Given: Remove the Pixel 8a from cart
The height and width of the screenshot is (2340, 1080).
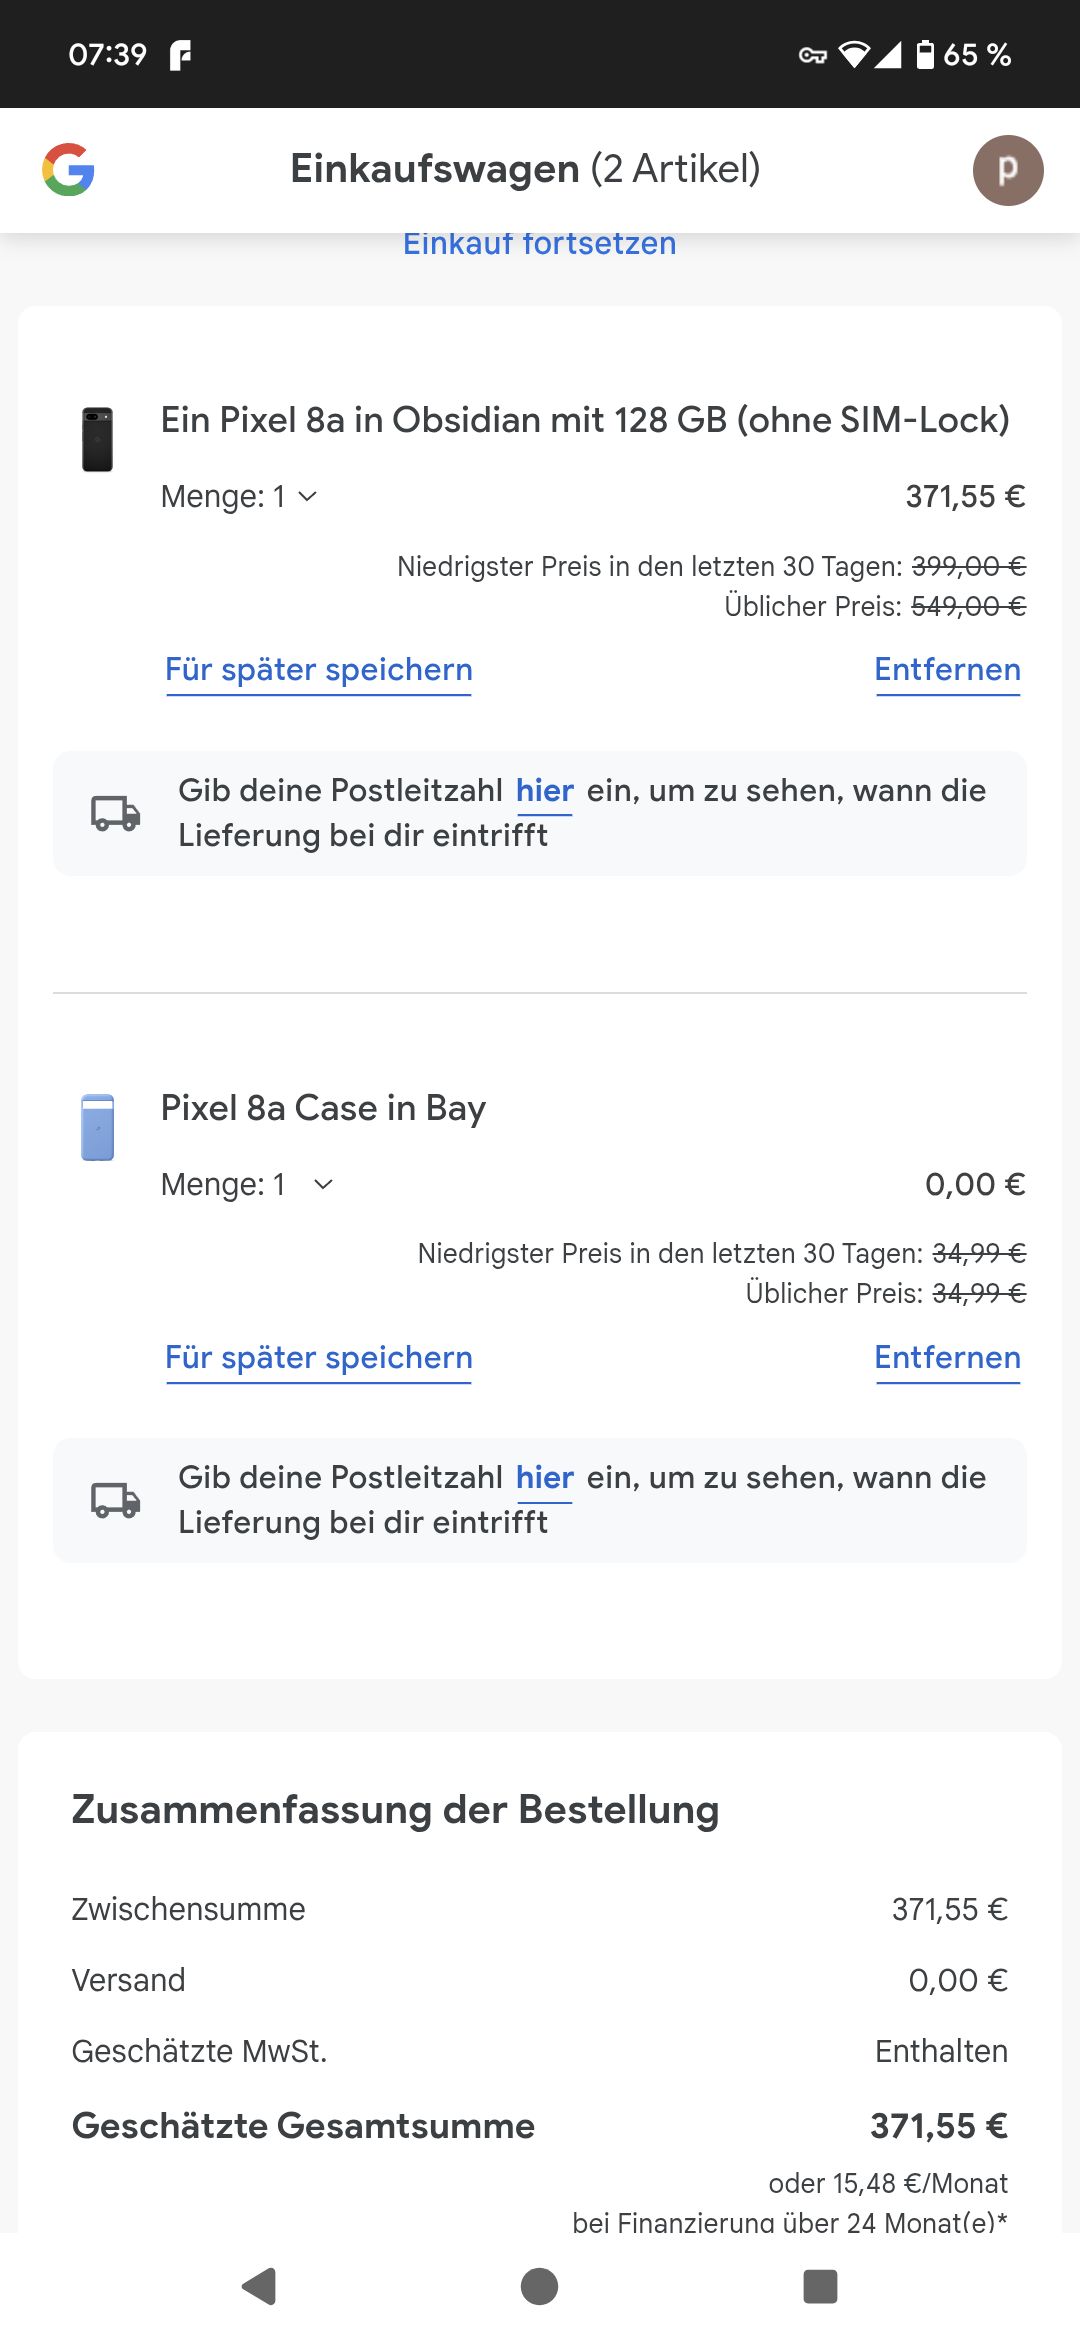Looking at the screenshot, I should pyautogui.click(x=947, y=670).
